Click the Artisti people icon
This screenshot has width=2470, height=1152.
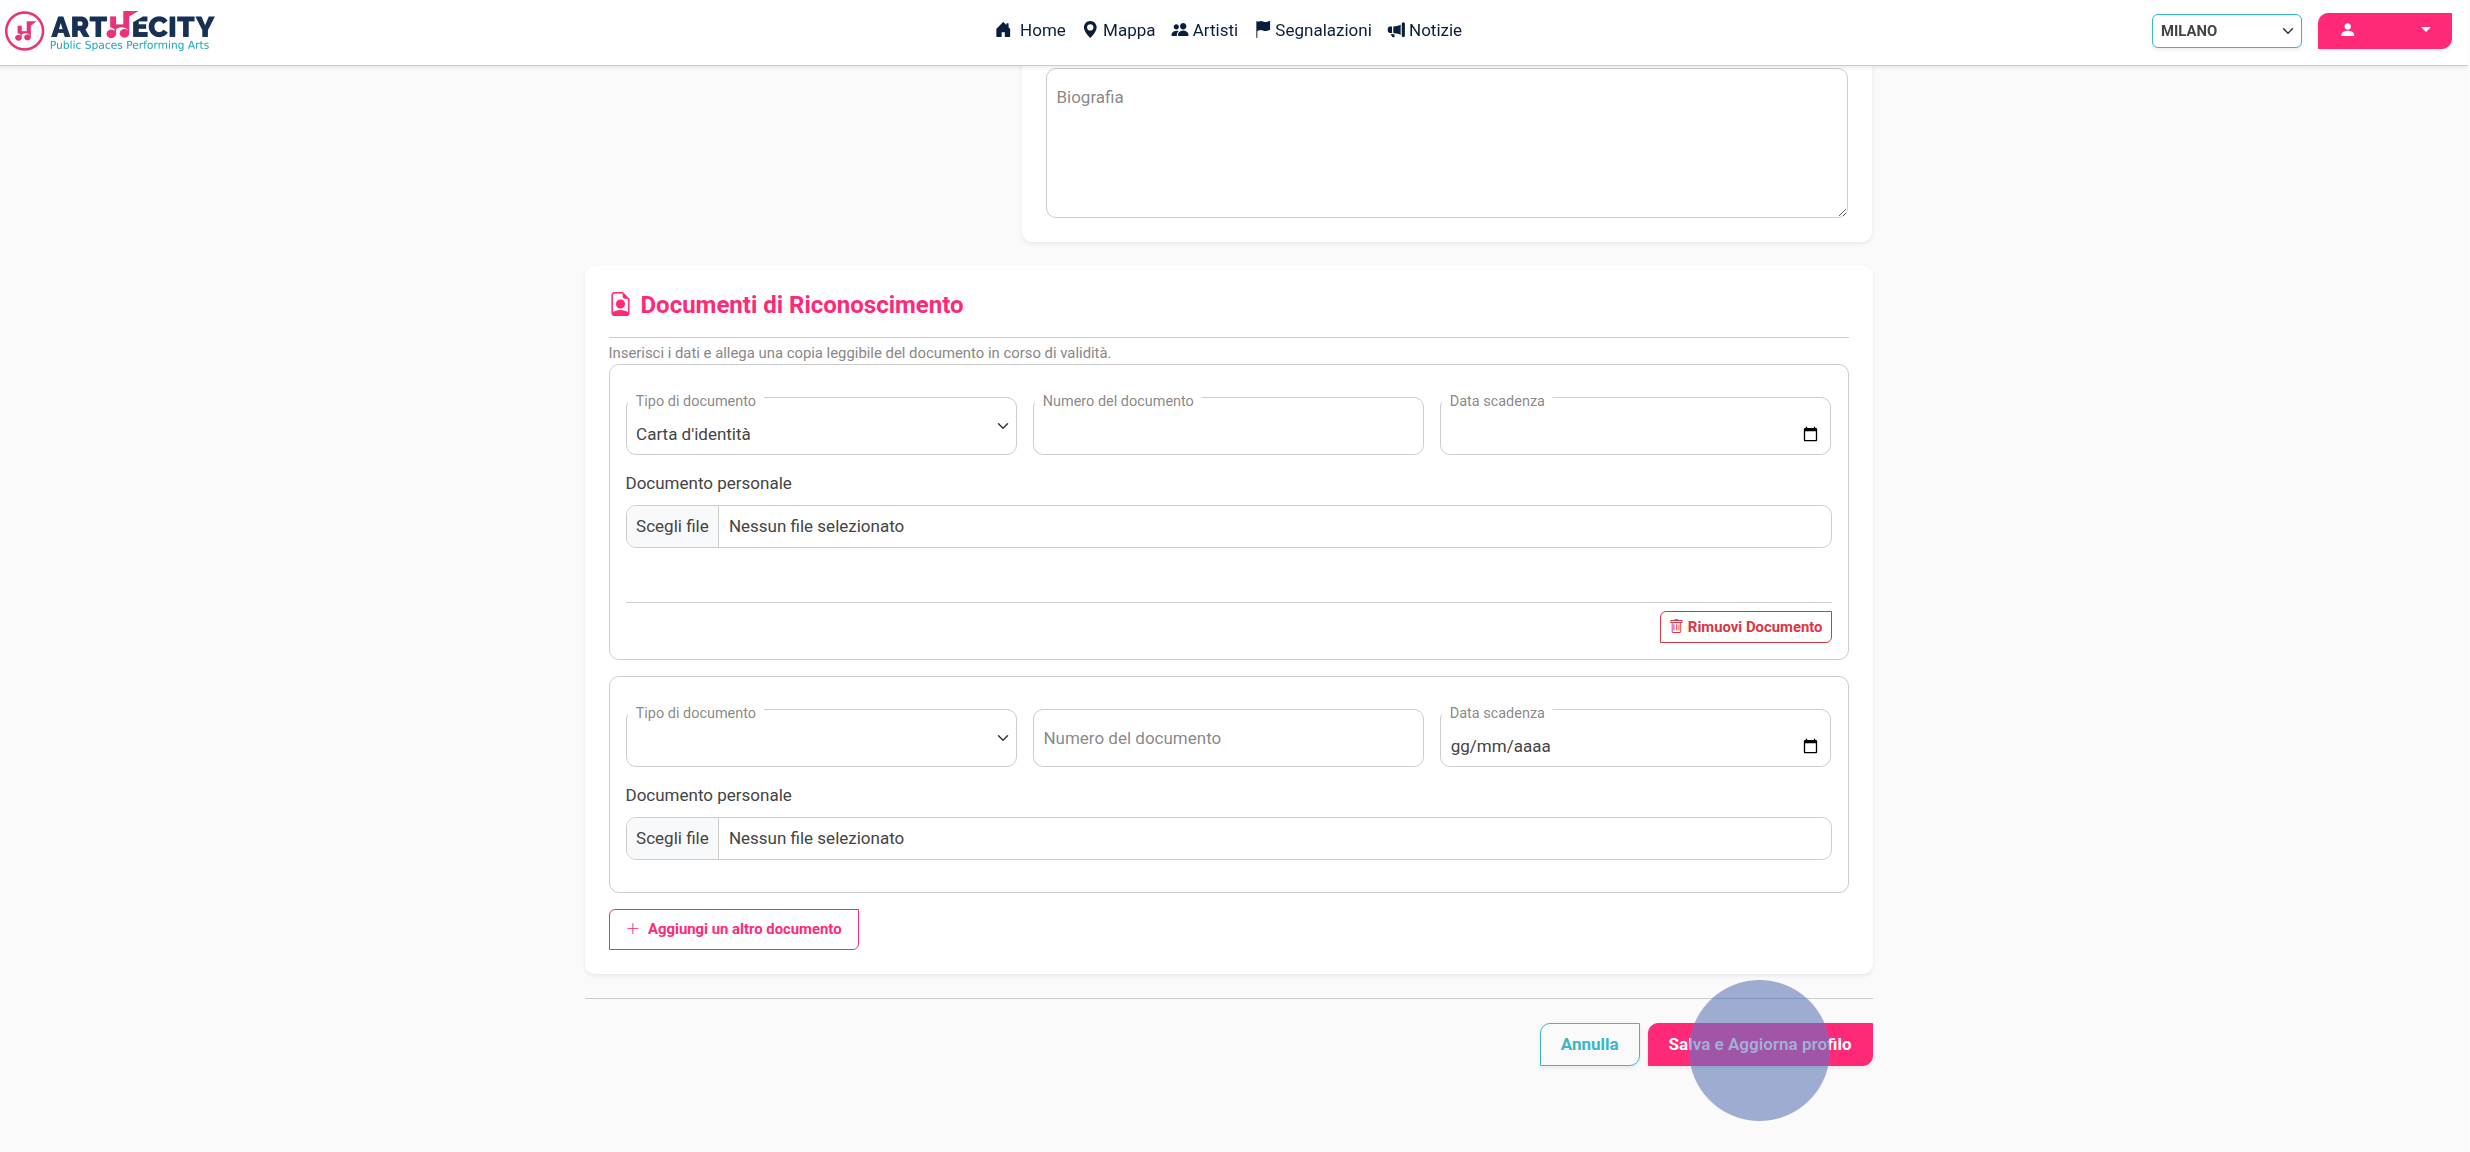(1180, 30)
